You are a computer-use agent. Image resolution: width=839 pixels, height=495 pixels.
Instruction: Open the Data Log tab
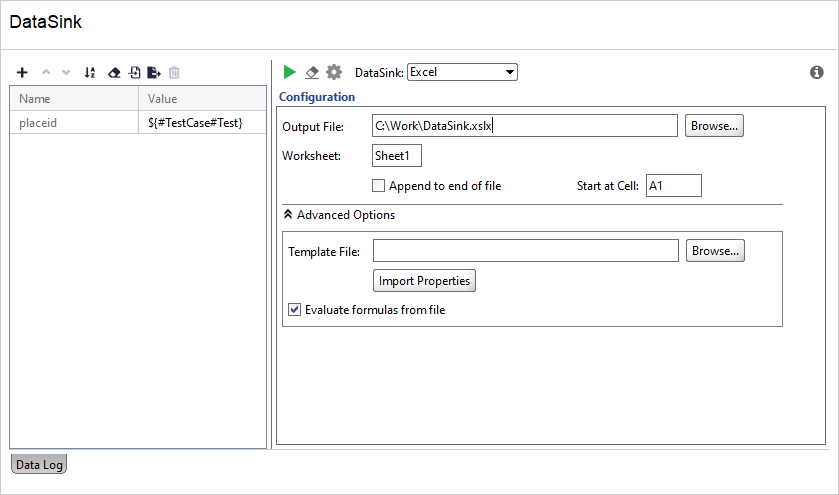[x=39, y=464]
